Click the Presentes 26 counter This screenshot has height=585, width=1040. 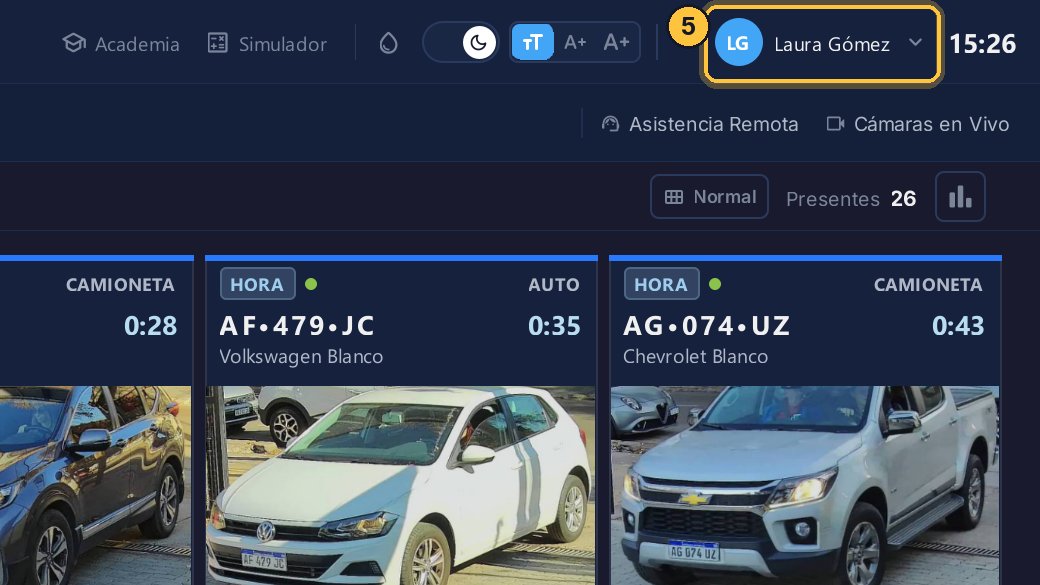851,198
